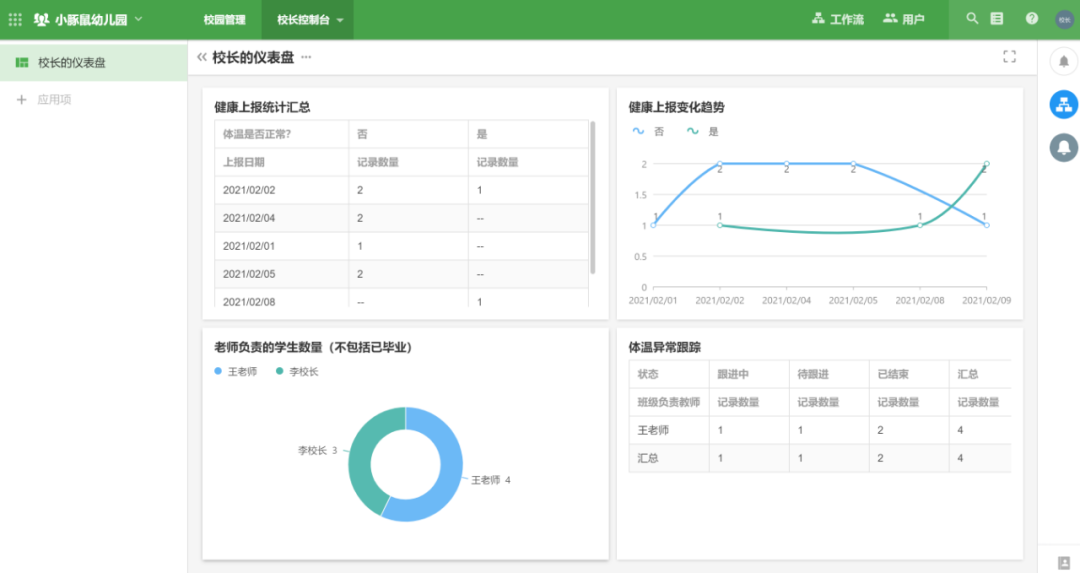Open the app launcher grid icon
This screenshot has width=1080, height=573.
point(15,19)
